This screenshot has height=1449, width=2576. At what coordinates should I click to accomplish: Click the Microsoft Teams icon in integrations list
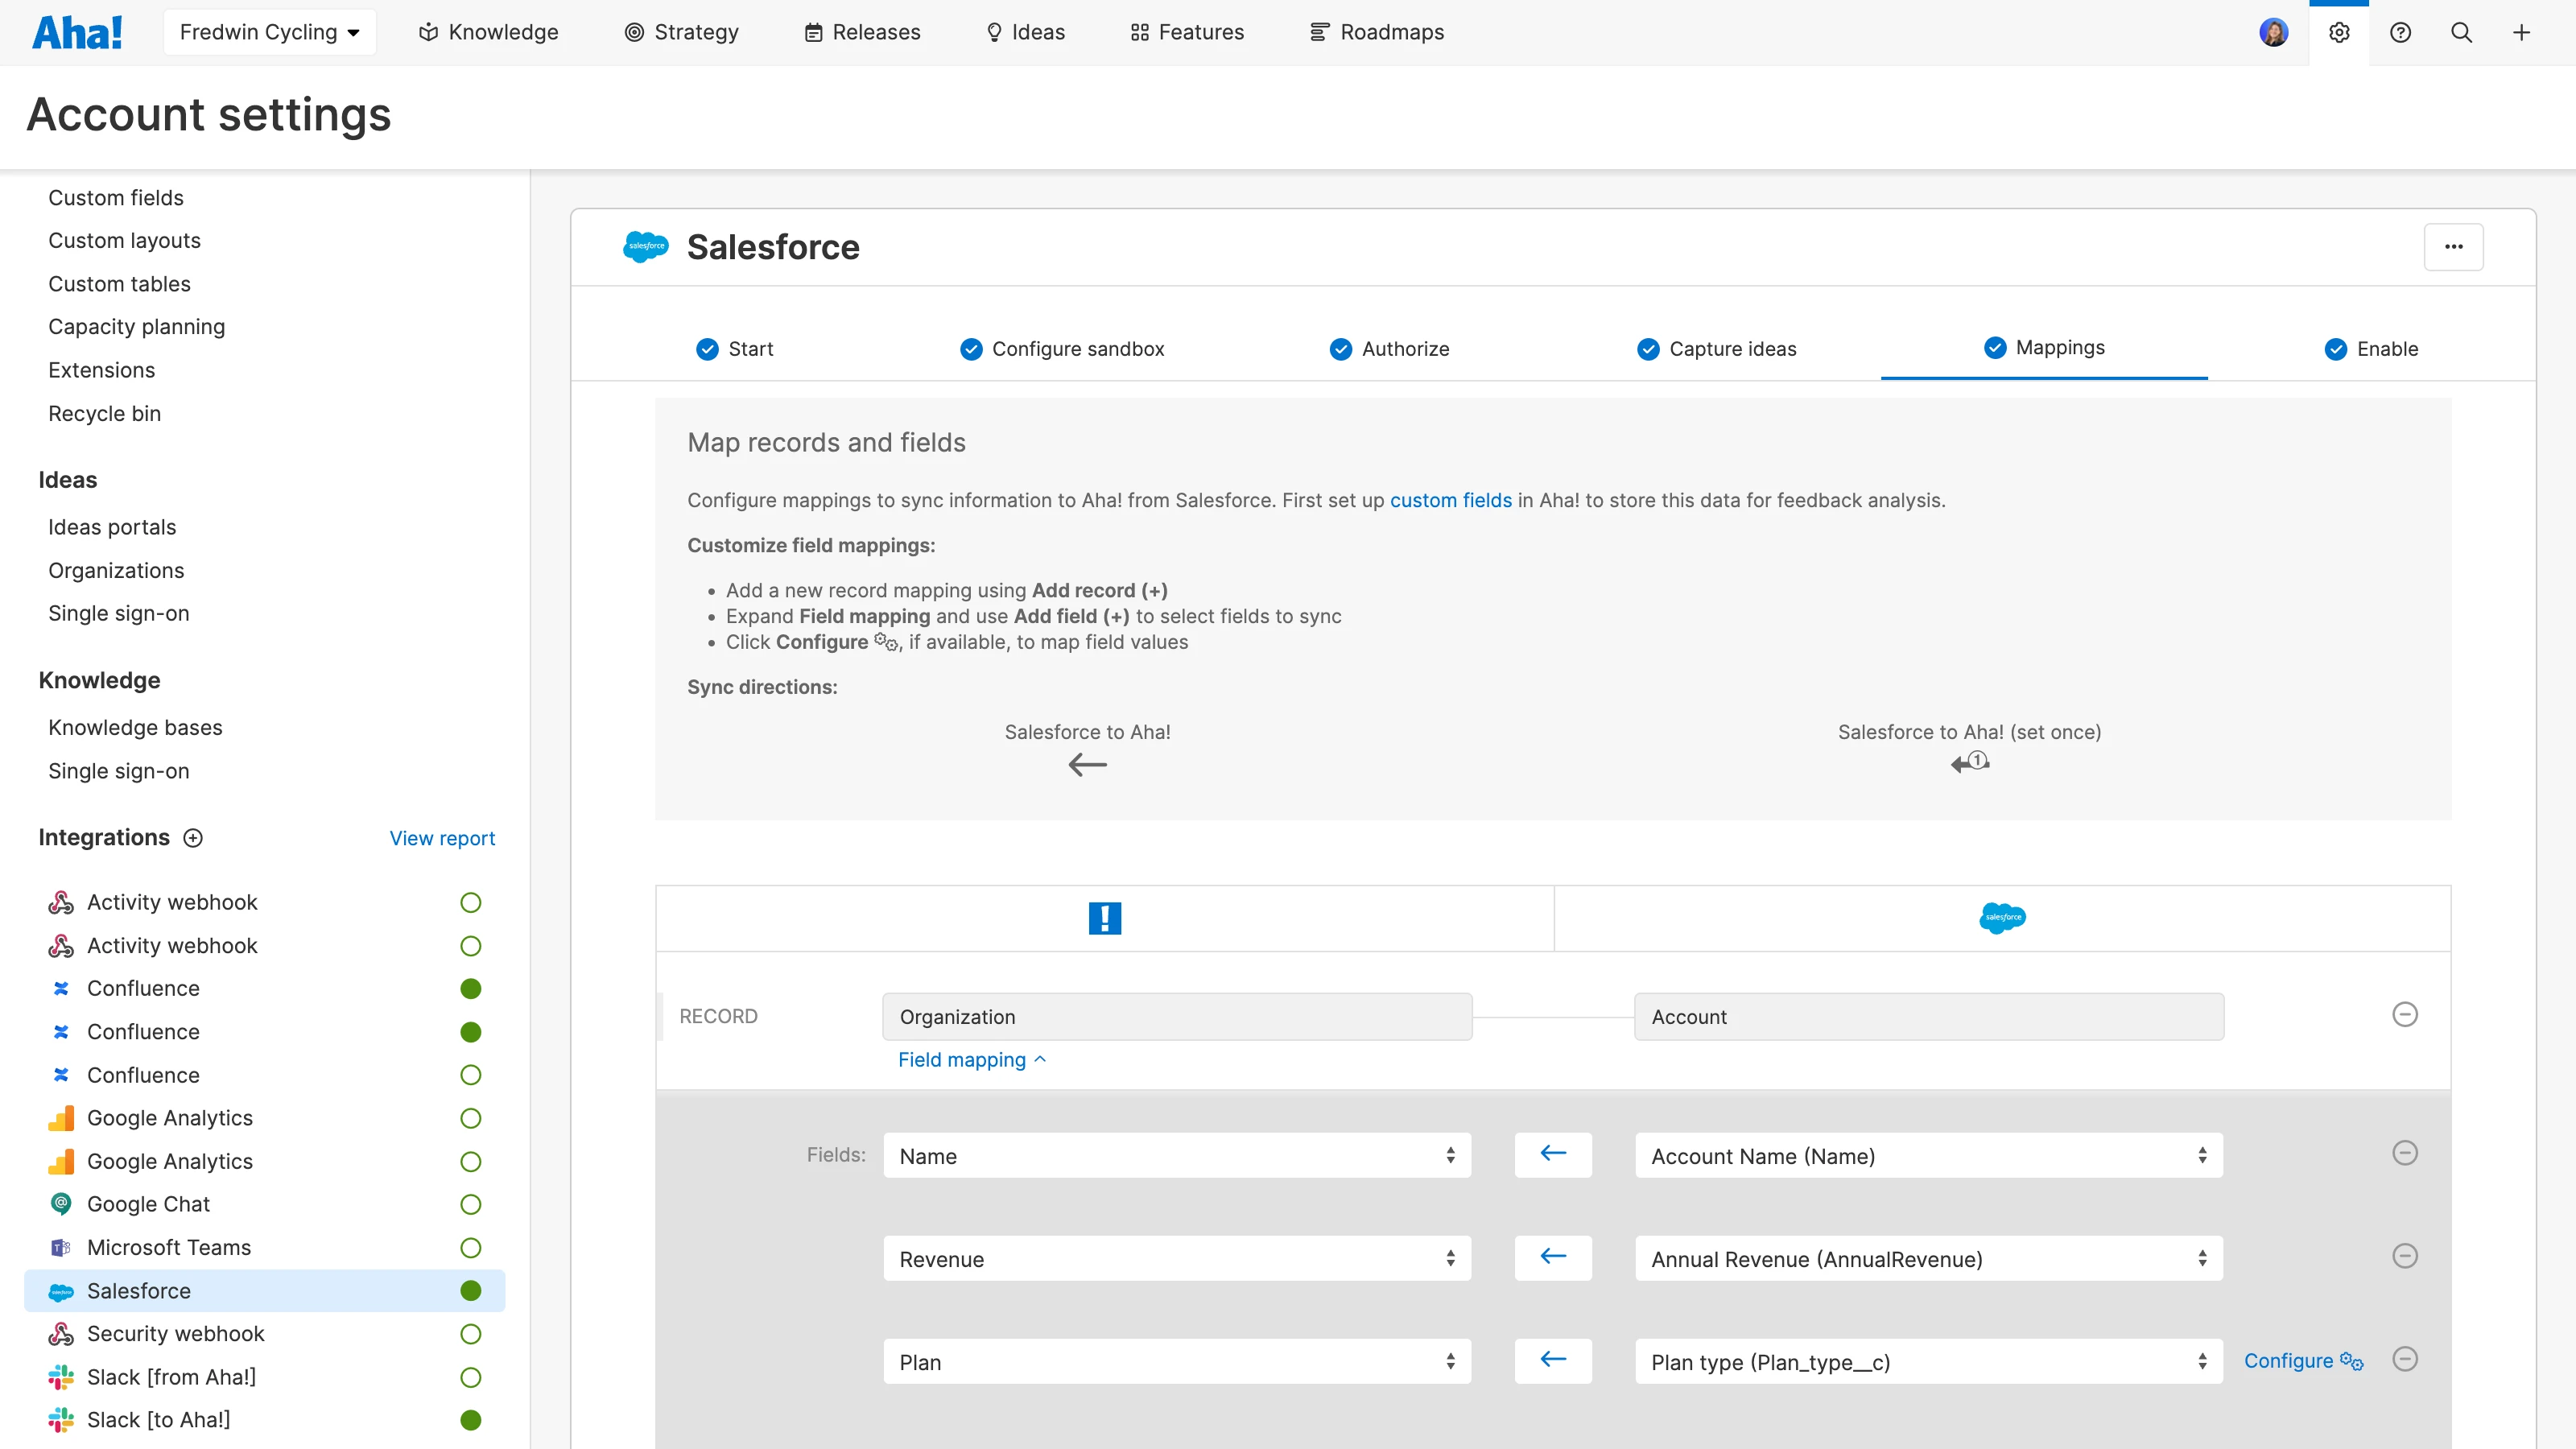pos(60,1247)
